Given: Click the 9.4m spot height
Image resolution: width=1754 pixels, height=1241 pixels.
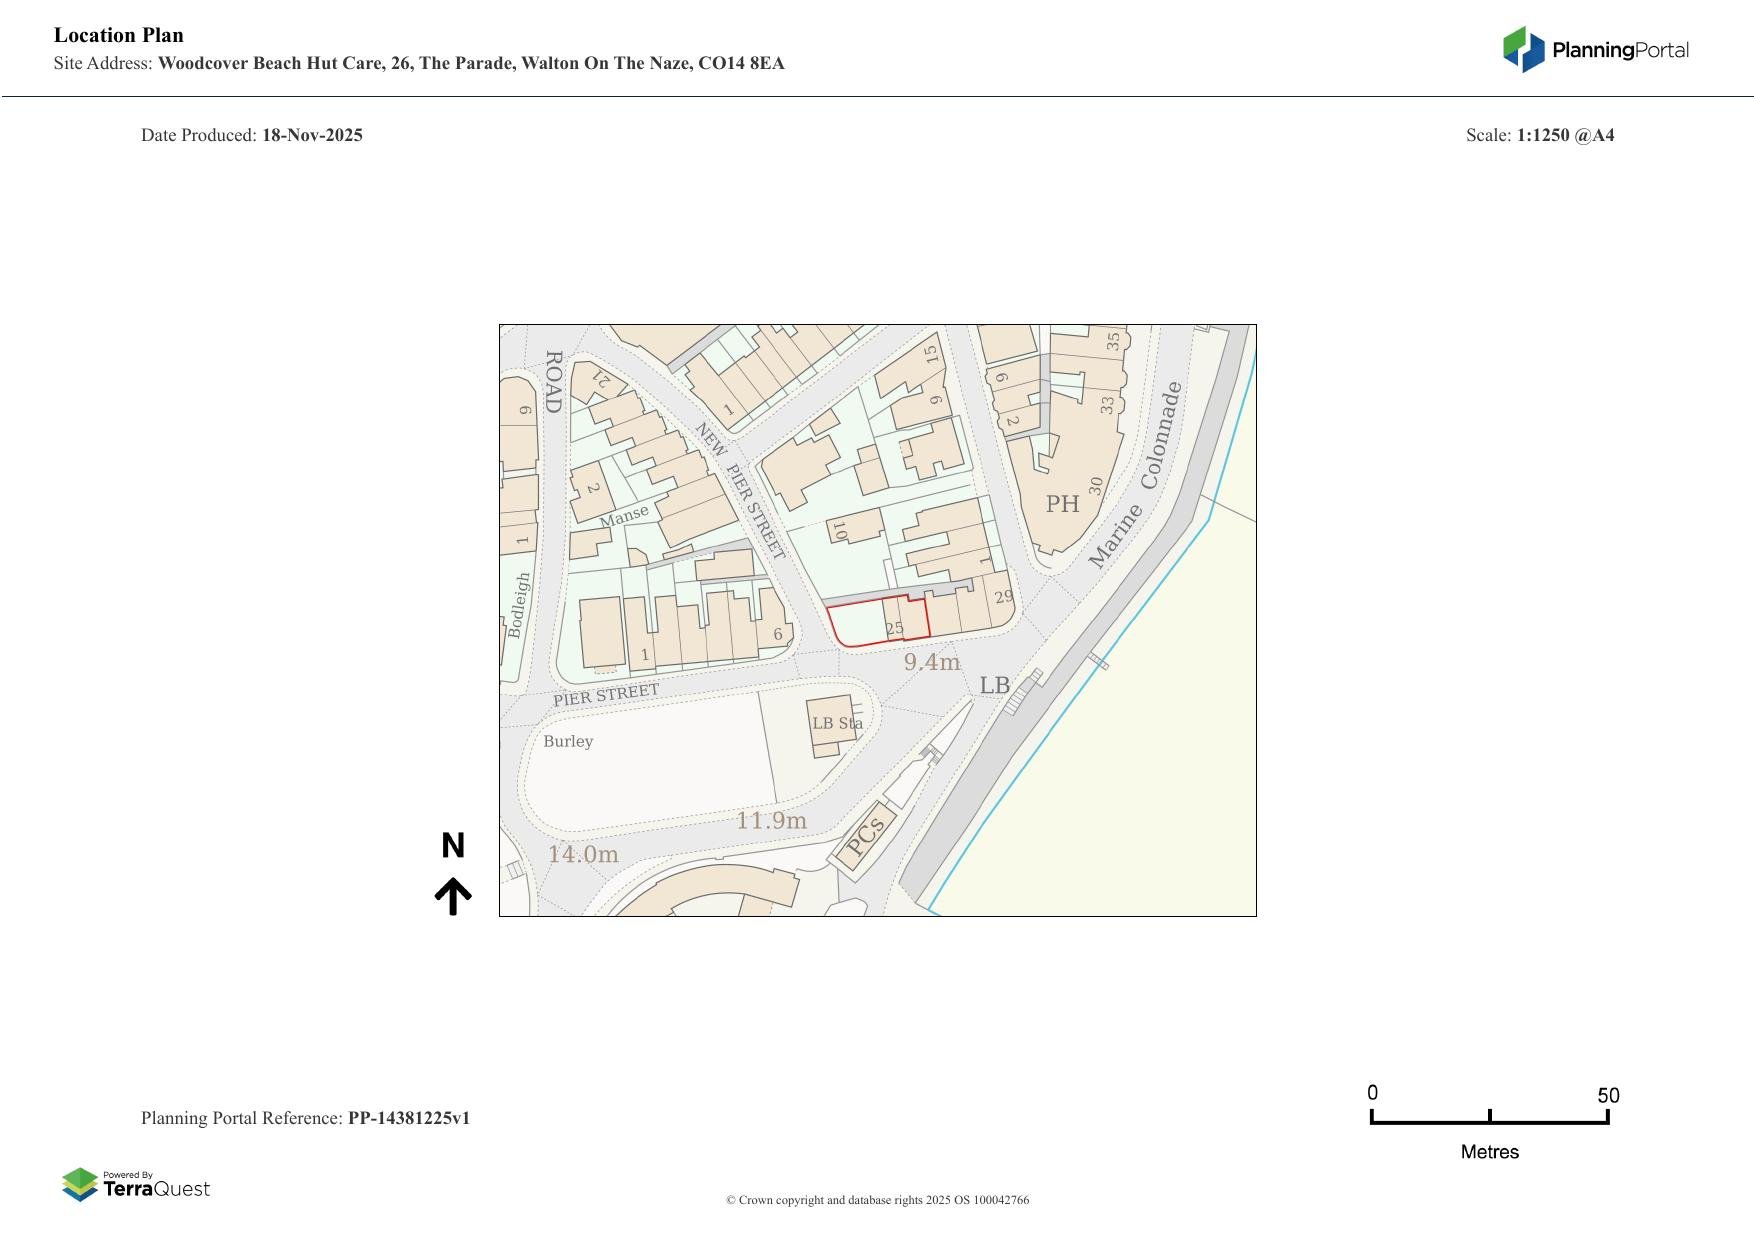Looking at the screenshot, I should (x=931, y=662).
